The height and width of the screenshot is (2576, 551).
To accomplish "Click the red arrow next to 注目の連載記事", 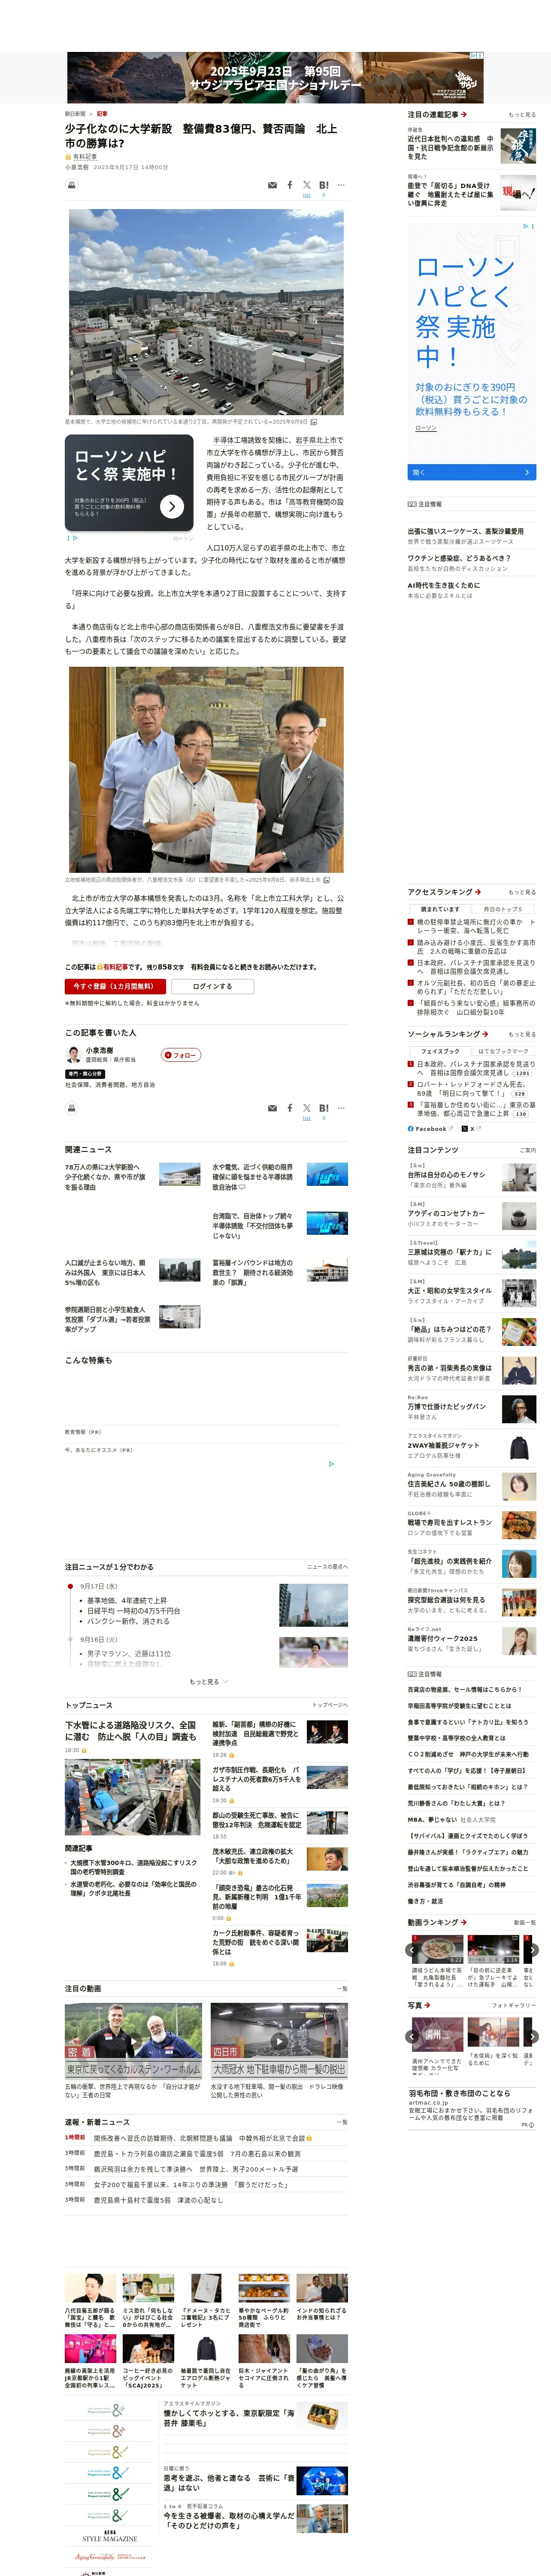I will pyautogui.click(x=463, y=114).
